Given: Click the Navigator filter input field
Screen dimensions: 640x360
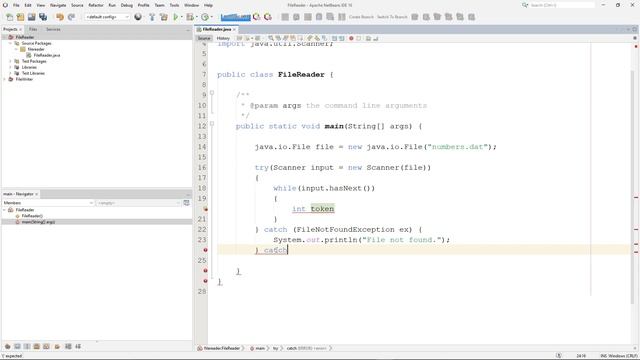Looking at the screenshot, I should (138, 203).
